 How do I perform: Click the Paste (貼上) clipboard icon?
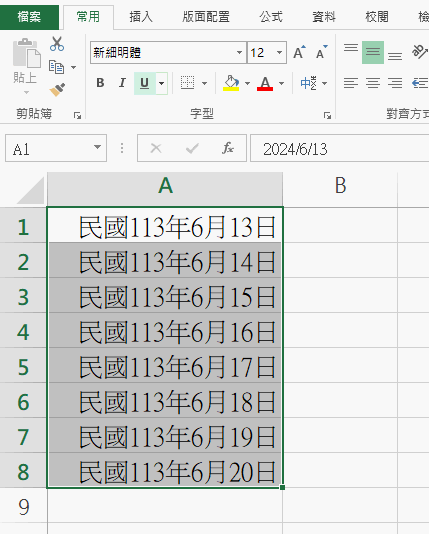tap(27, 53)
